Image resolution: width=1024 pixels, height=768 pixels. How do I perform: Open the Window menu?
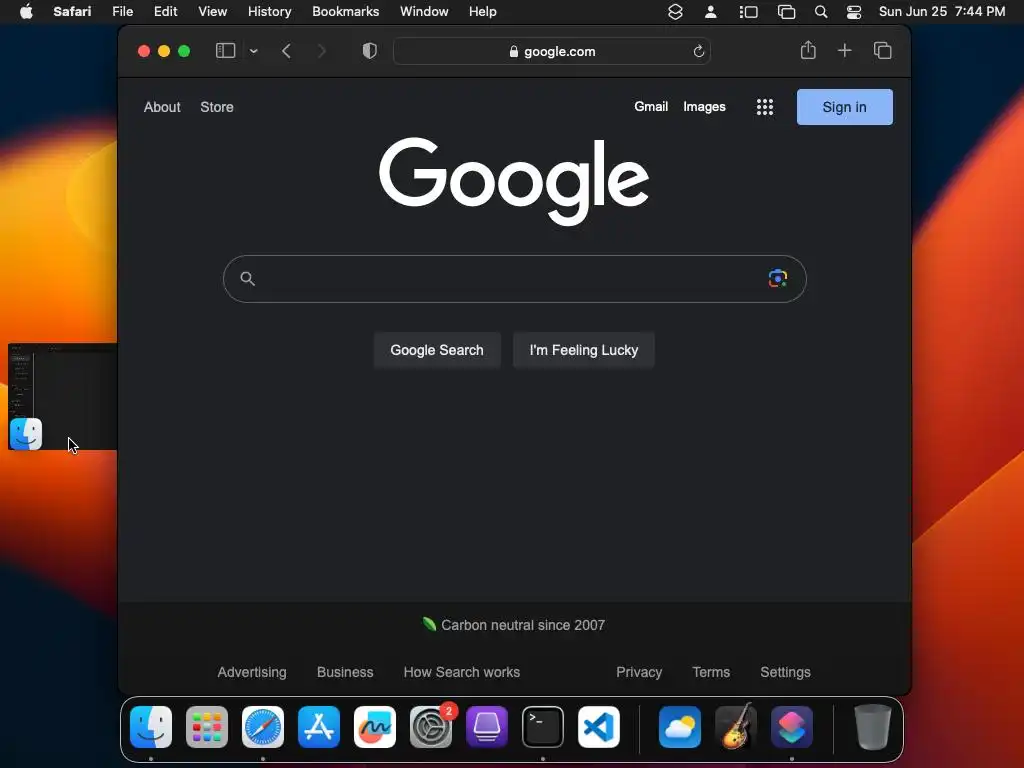[424, 12]
